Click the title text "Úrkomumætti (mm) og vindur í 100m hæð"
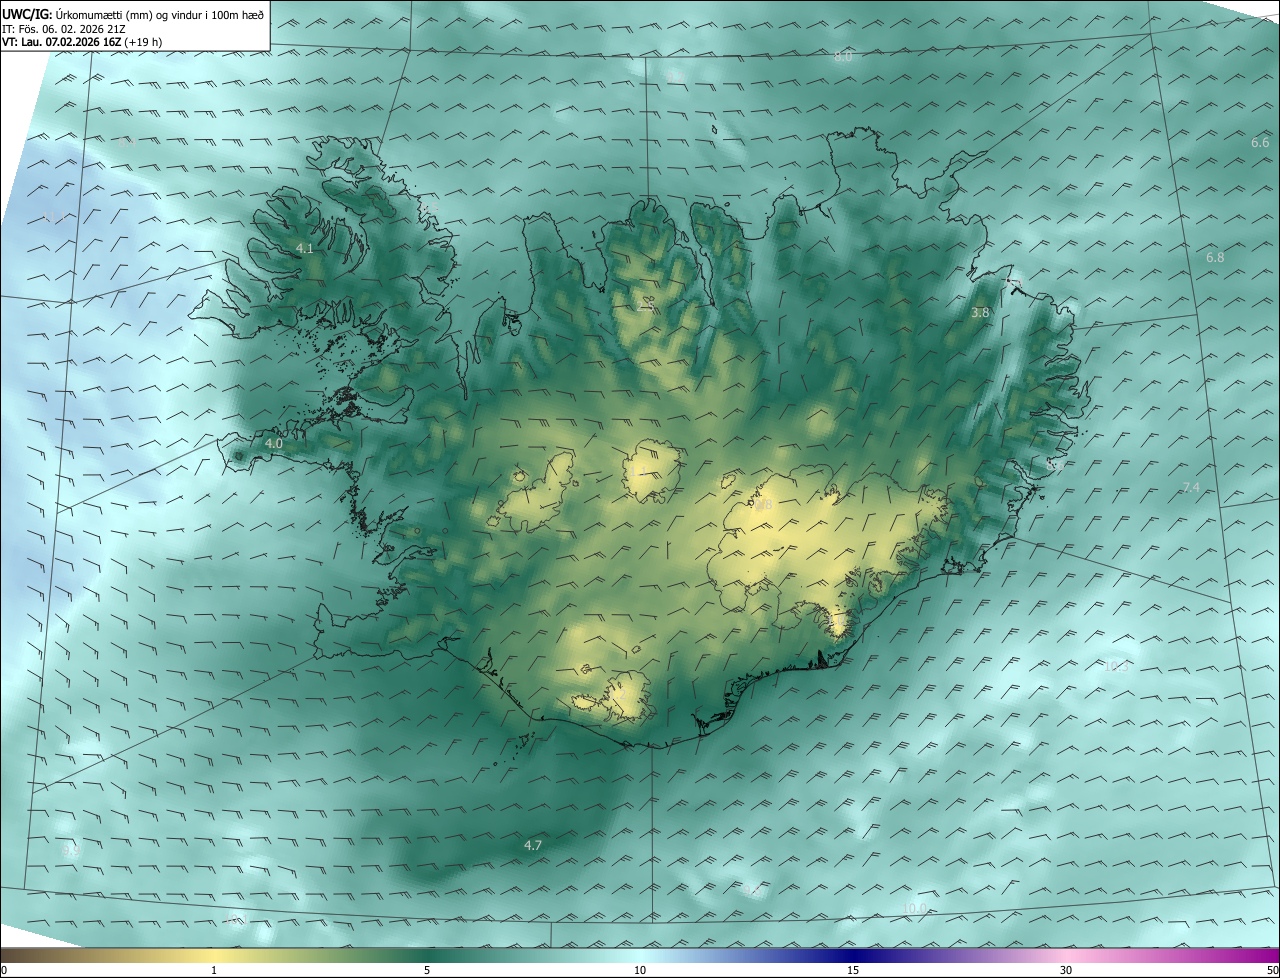 [160, 15]
